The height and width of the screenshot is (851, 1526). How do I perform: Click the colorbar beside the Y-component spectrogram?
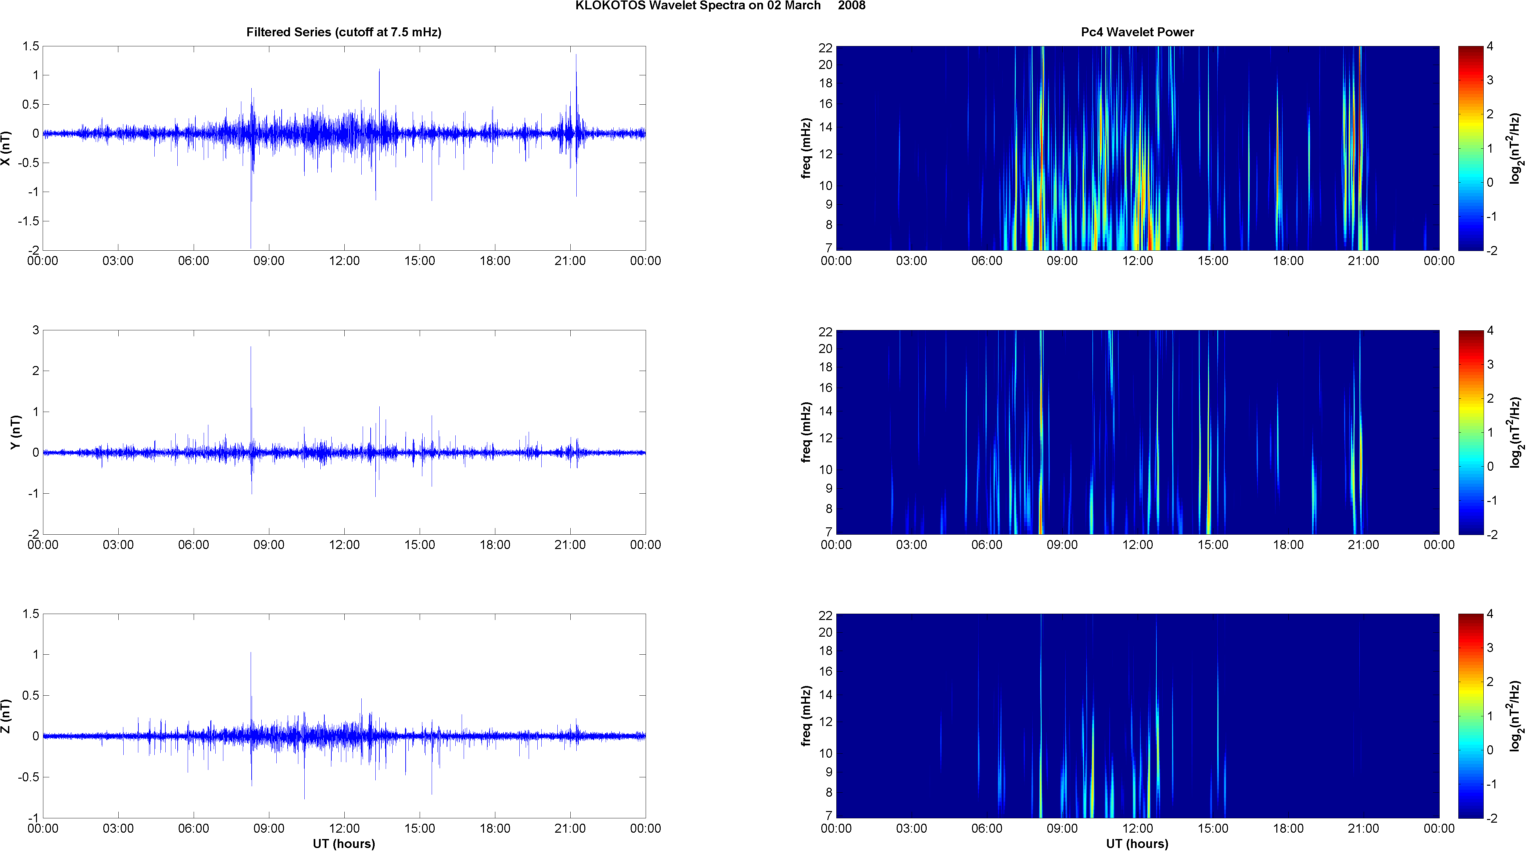pyautogui.click(x=1470, y=432)
